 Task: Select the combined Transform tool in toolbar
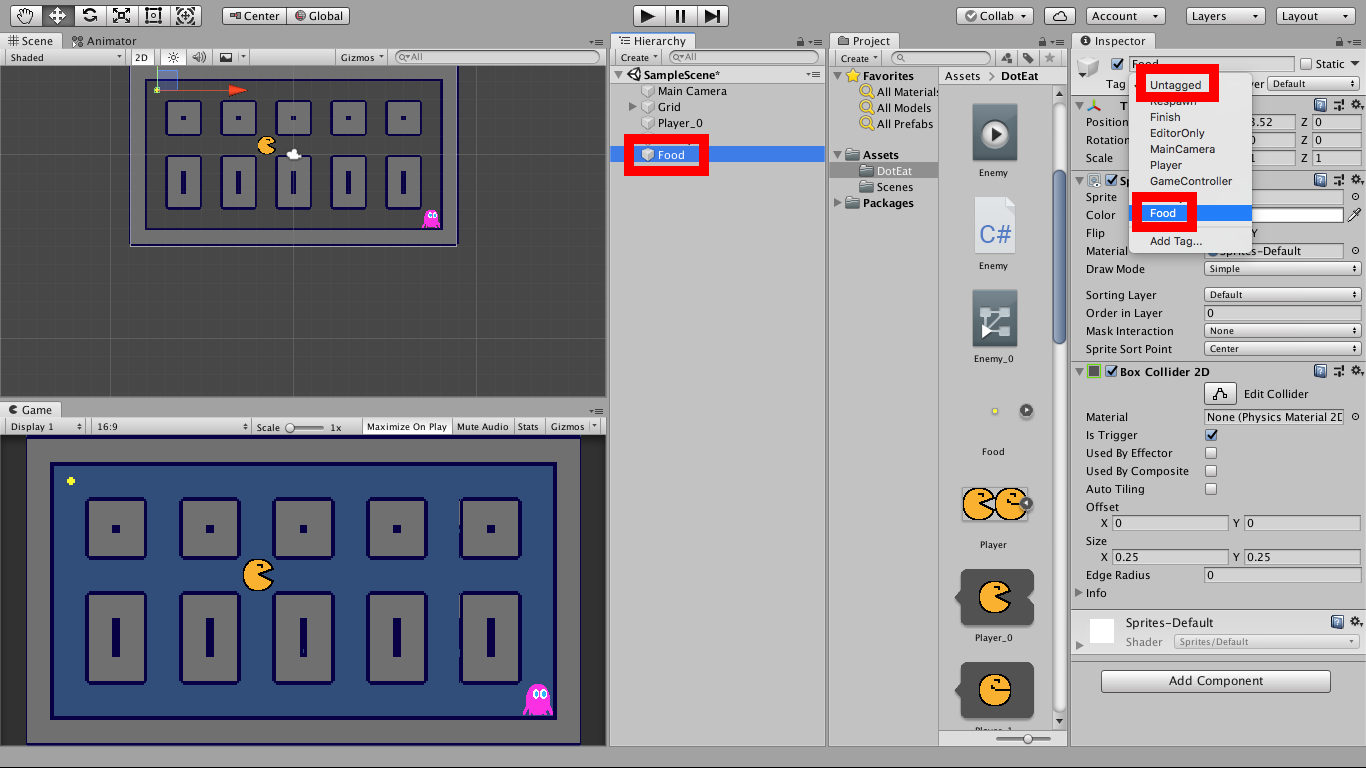coord(185,16)
